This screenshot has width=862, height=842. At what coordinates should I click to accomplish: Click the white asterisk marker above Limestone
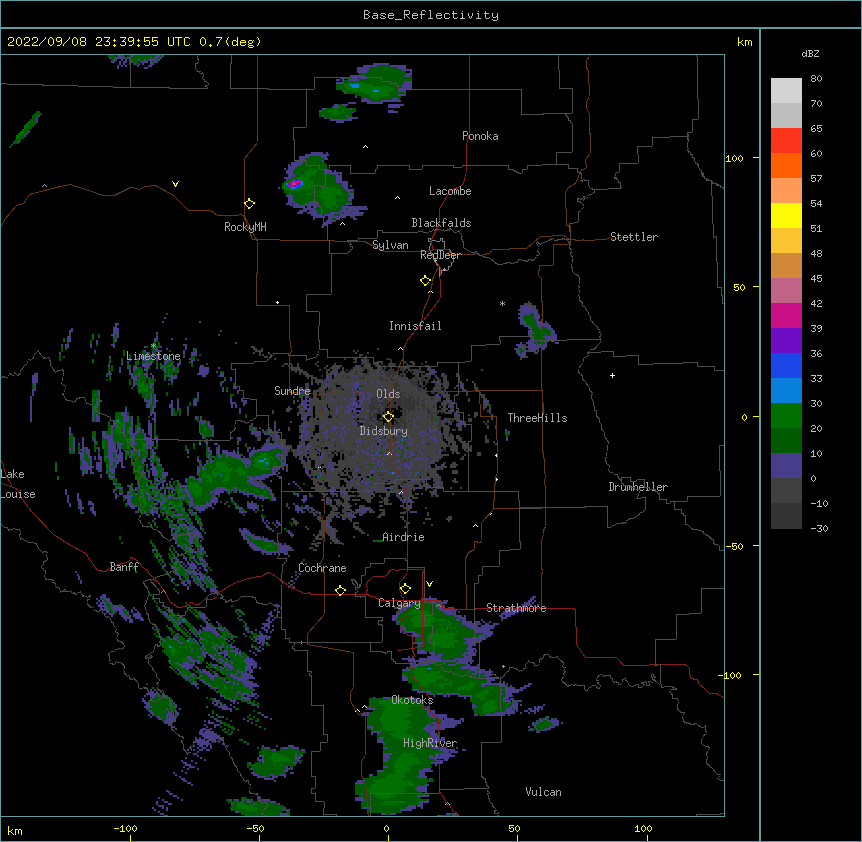click(x=153, y=346)
